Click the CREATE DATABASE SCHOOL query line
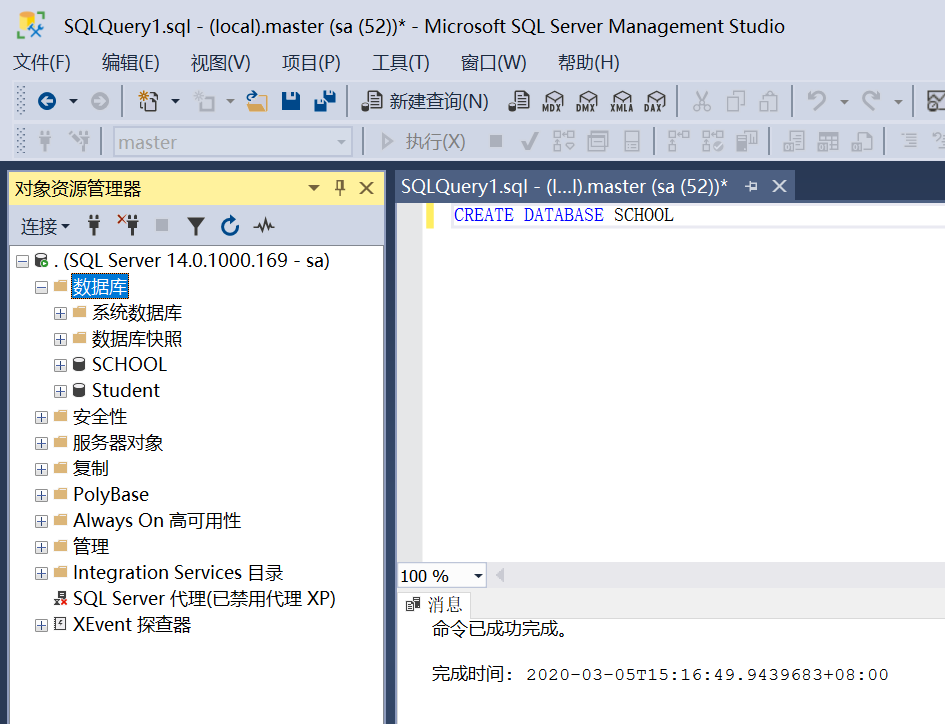This screenshot has height=724, width=945. click(x=564, y=215)
